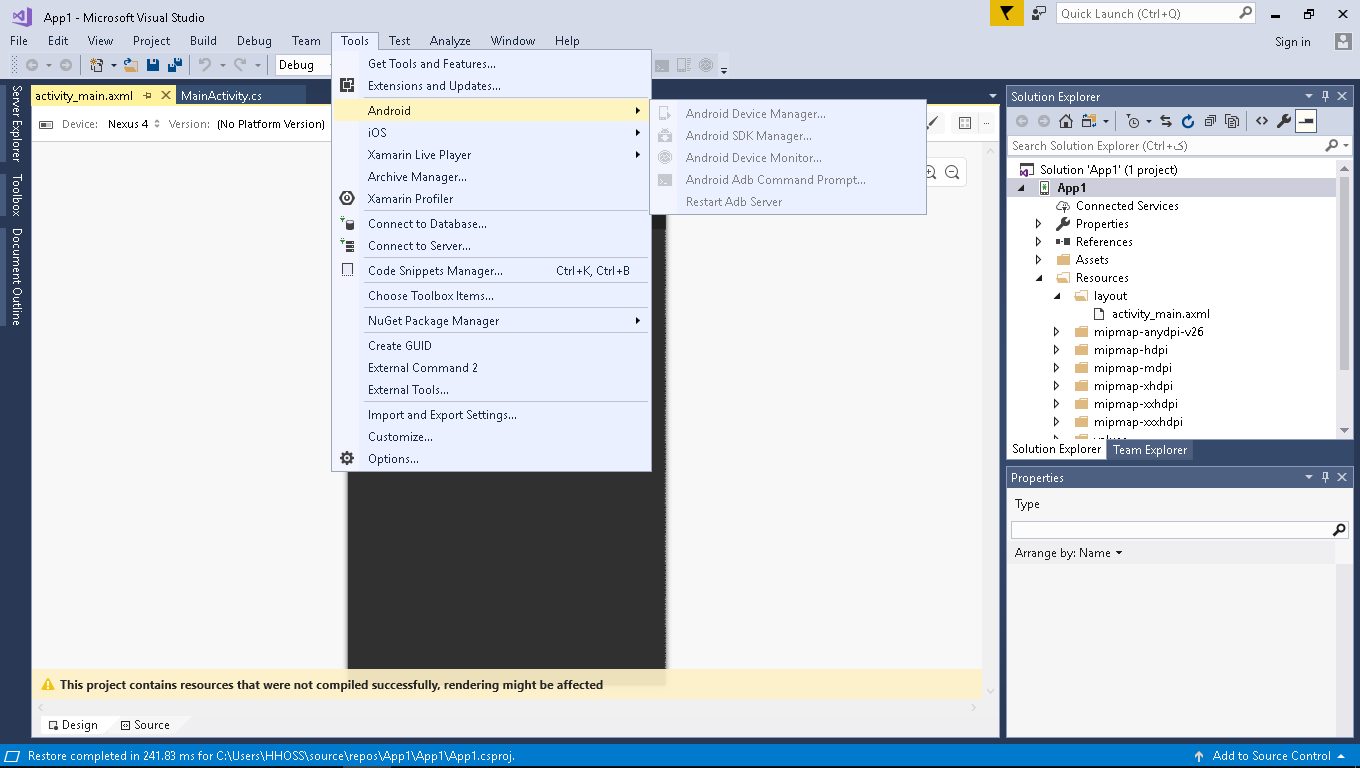Click the Send Feedback icon
This screenshot has height=768, width=1360.
[x=1039, y=13]
